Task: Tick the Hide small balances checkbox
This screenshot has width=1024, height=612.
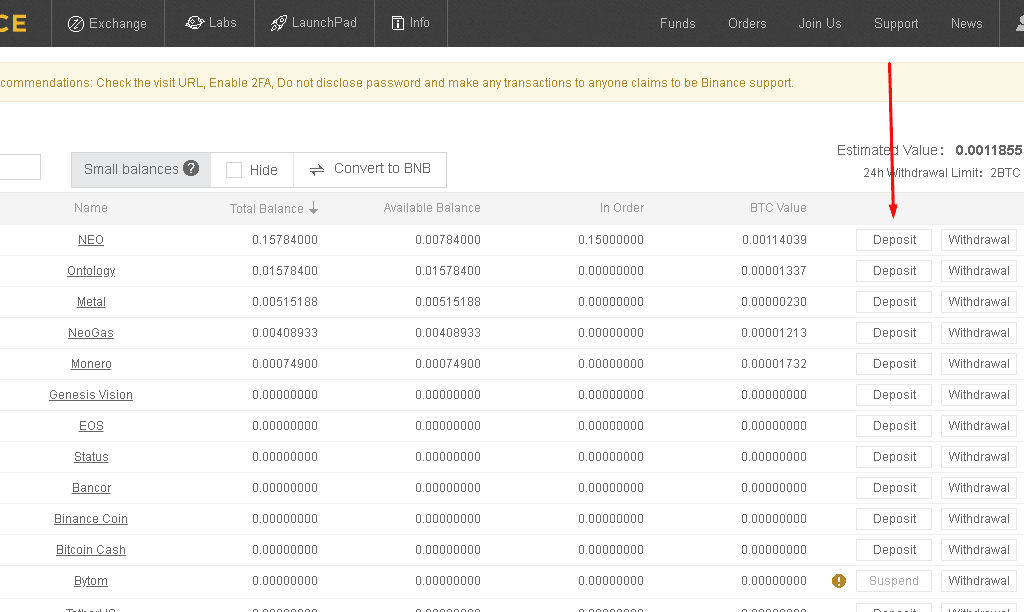Action: pos(234,170)
